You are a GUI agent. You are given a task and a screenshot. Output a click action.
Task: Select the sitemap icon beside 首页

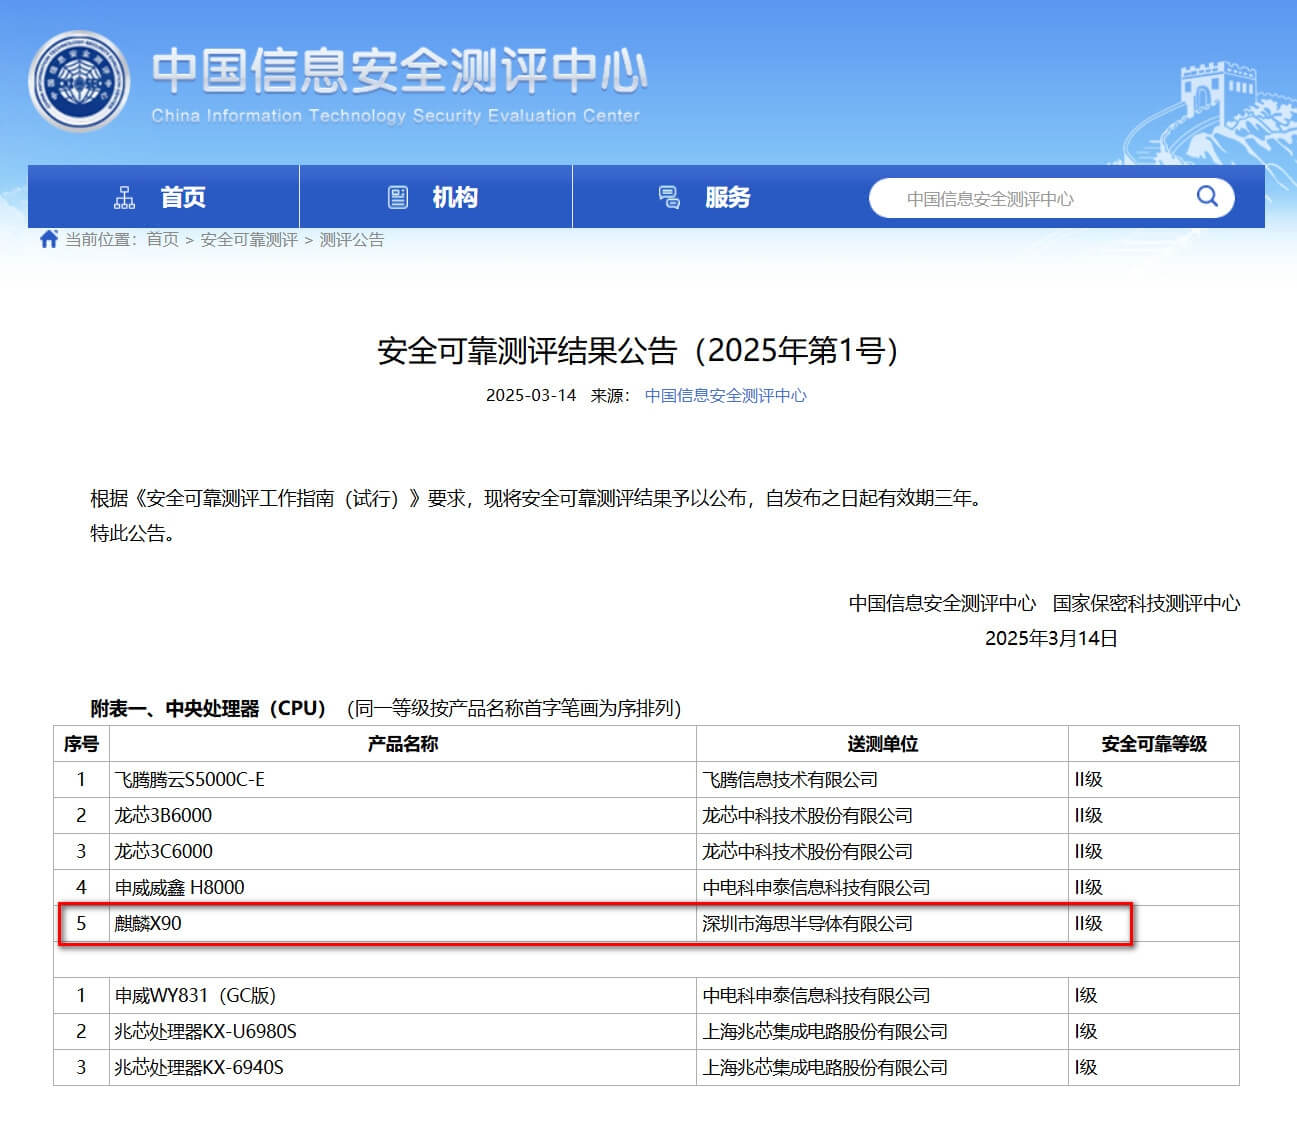click(x=125, y=197)
